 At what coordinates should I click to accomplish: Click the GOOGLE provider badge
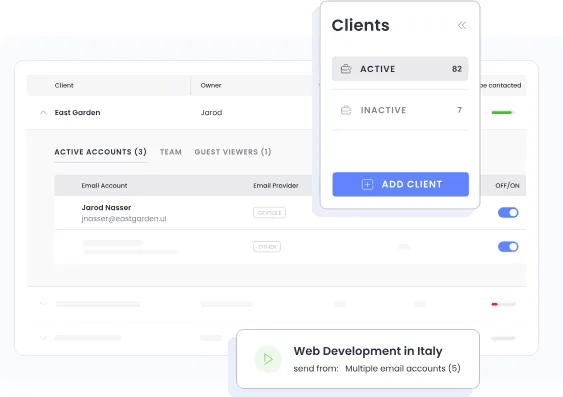point(269,213)
